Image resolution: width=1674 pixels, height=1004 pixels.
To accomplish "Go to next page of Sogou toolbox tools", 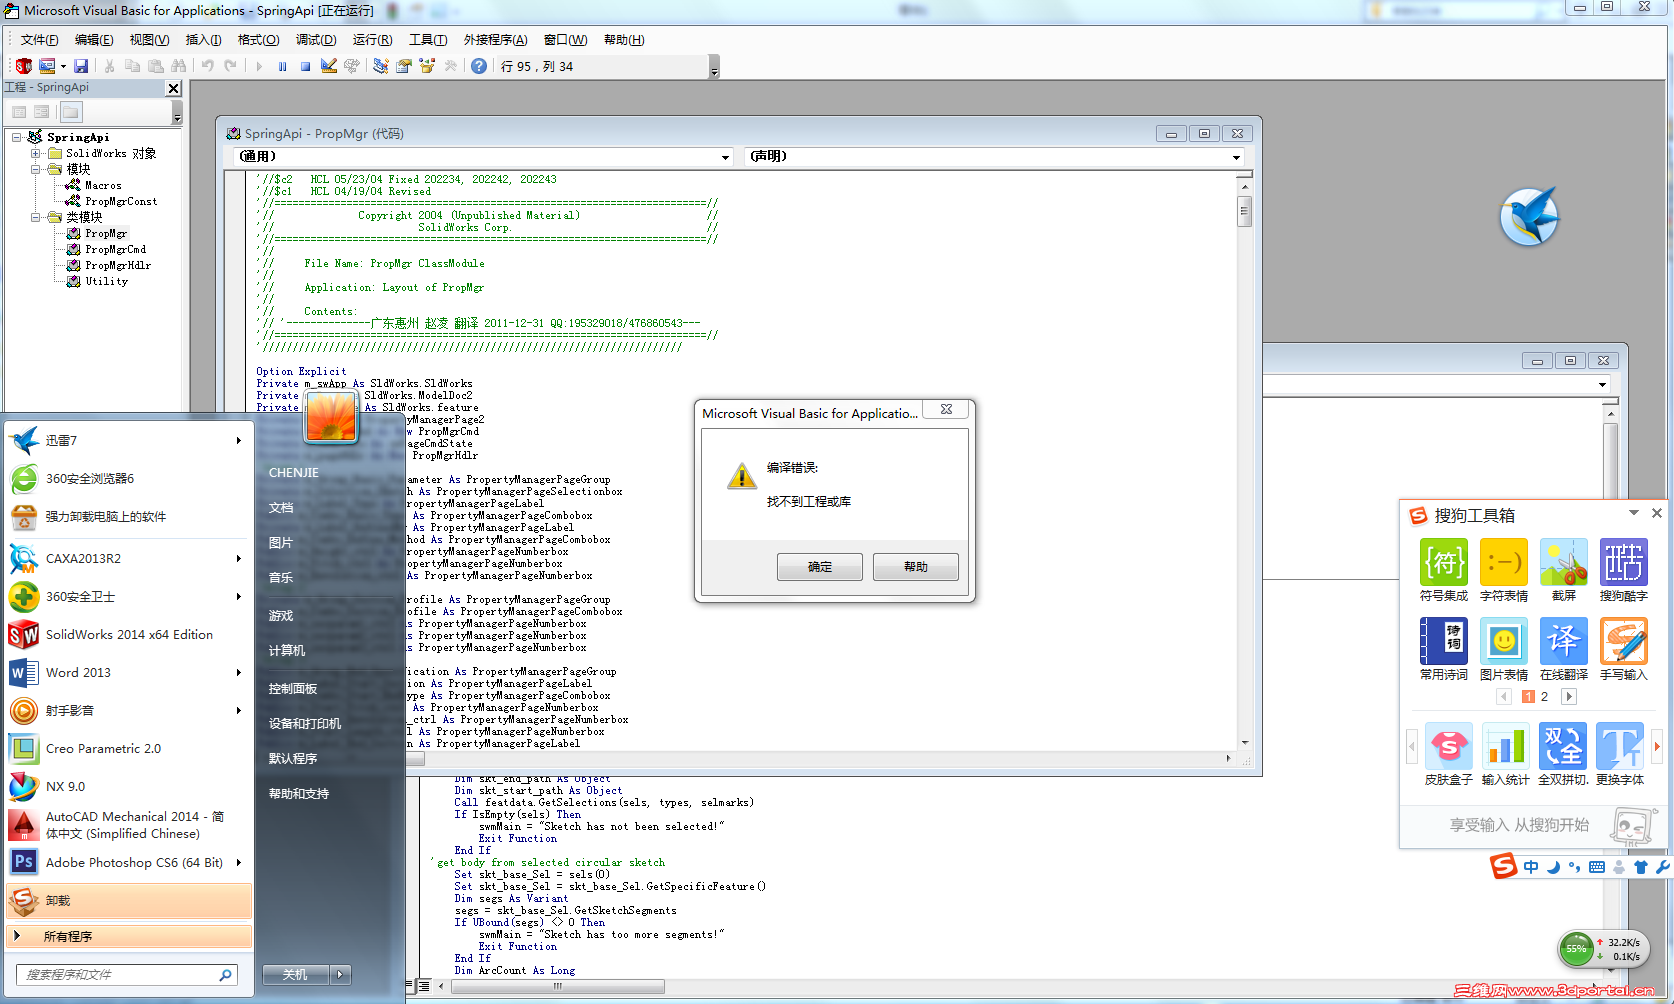I will [1569, 697].
